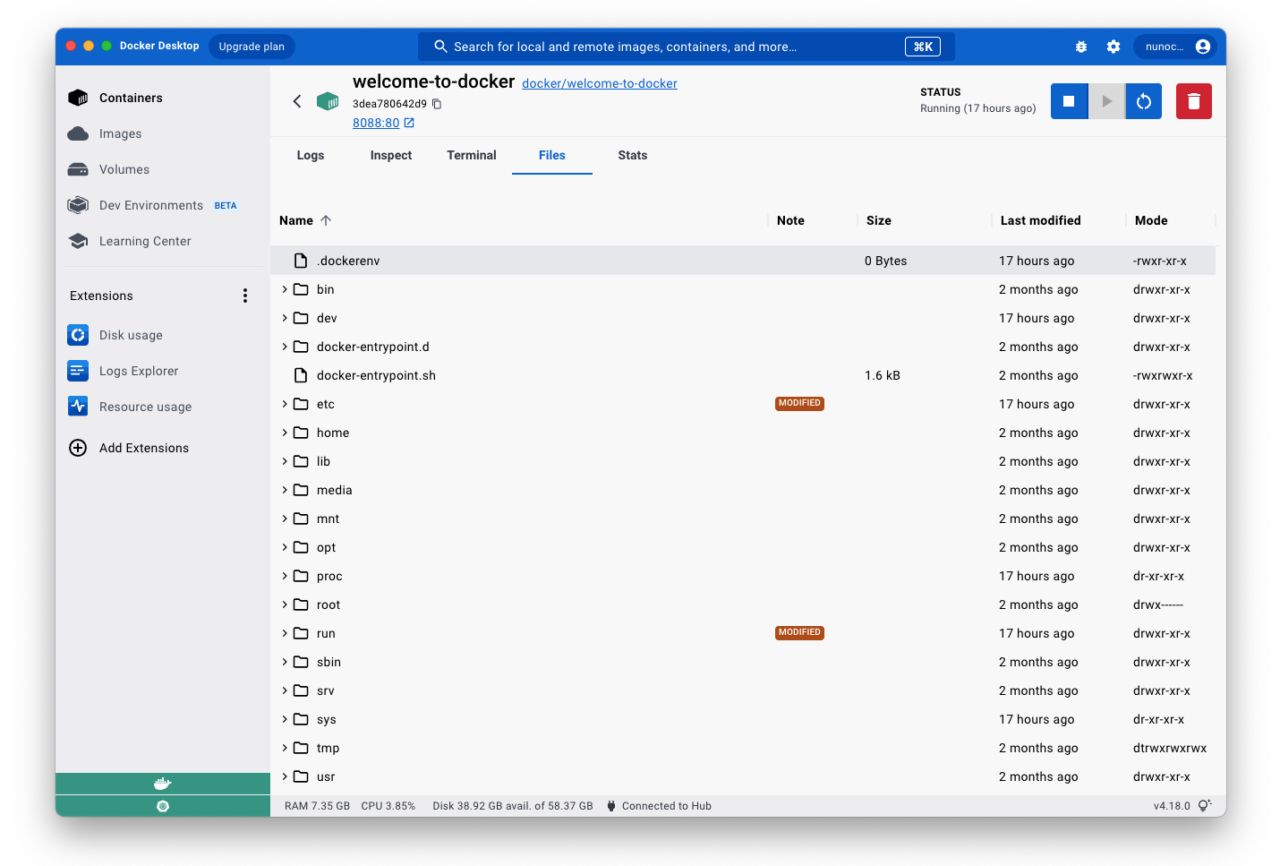This screenshot has width=1280, height=866.
Task: Open the Containers section in the sidebar
Action: click(130, 97)
